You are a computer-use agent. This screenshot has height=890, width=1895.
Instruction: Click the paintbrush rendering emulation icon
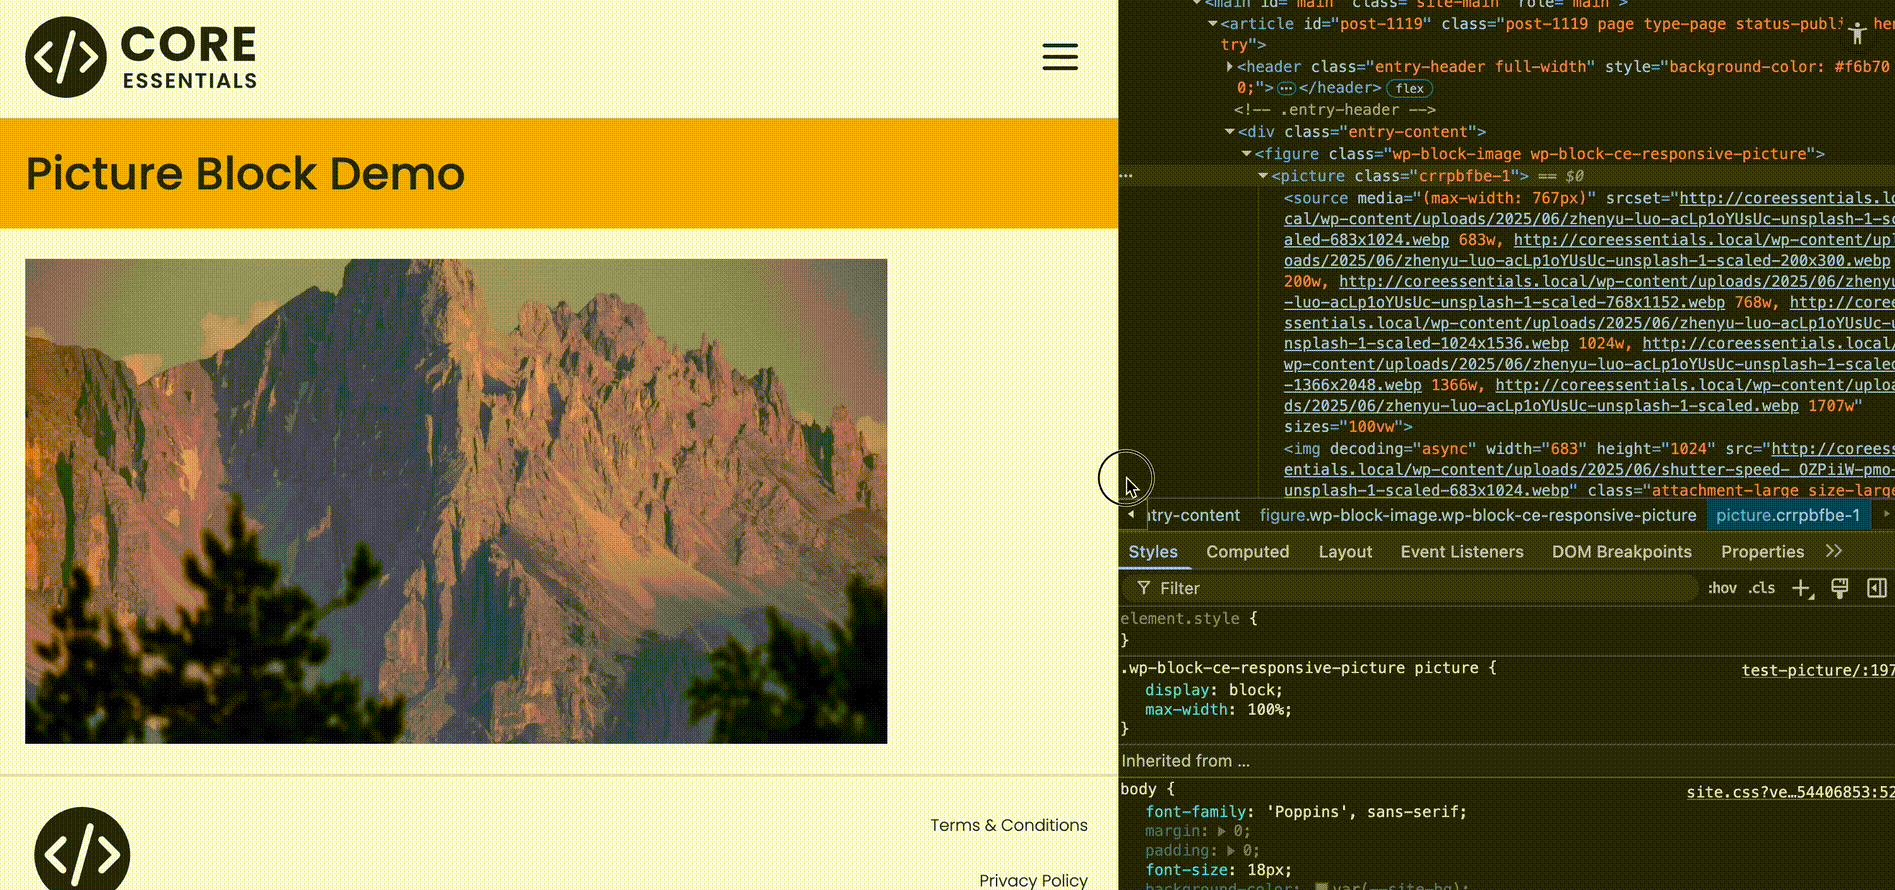[x=1839, y=588]
